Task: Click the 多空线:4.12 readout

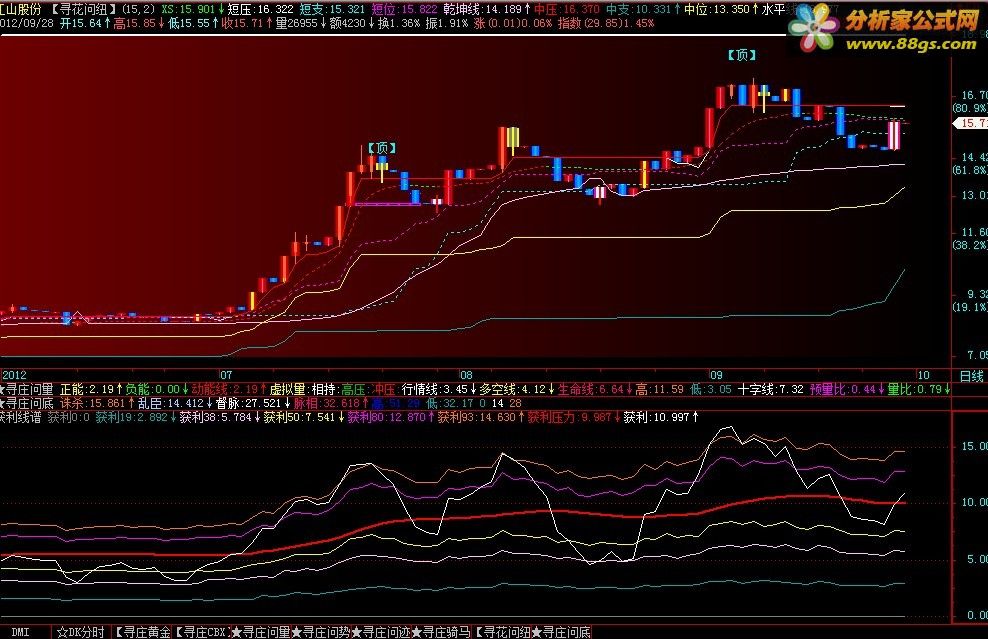Action: 517,389
